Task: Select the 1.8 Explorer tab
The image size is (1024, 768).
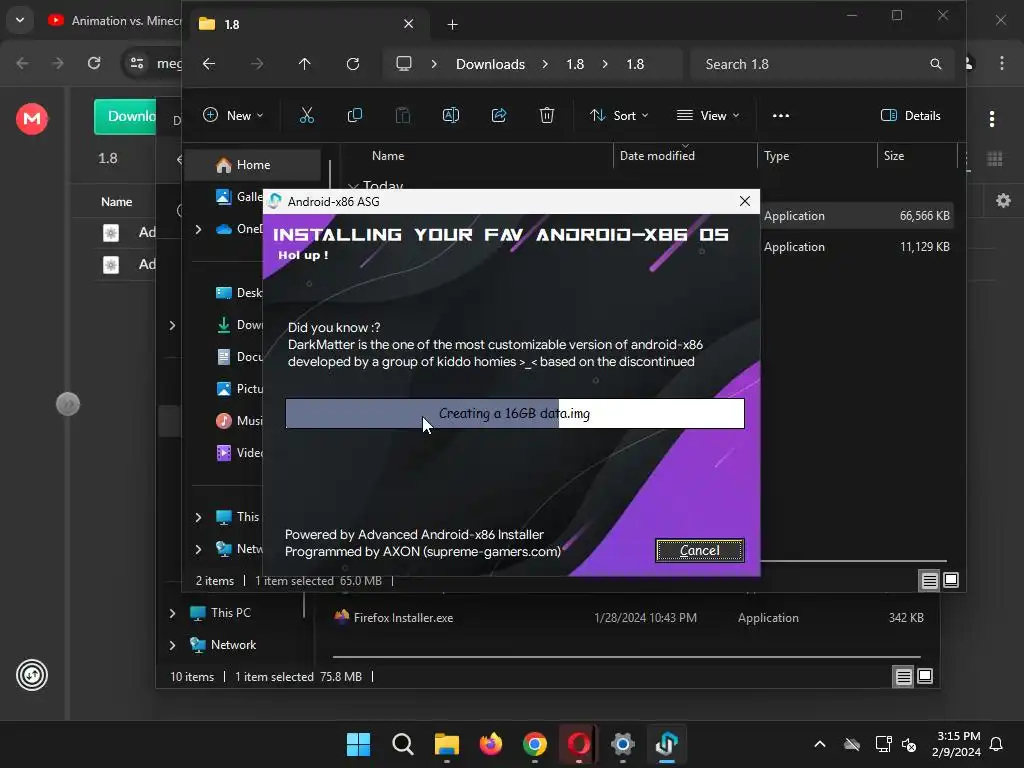Action: 310,24
